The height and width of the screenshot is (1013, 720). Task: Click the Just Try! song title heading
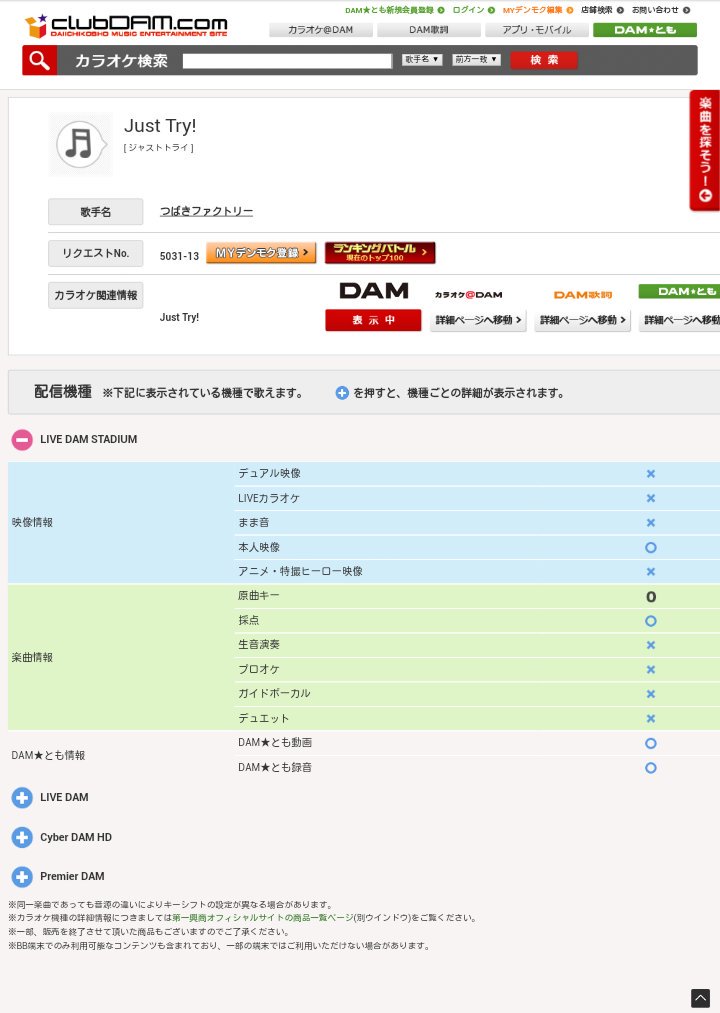(x=160, y=125)
